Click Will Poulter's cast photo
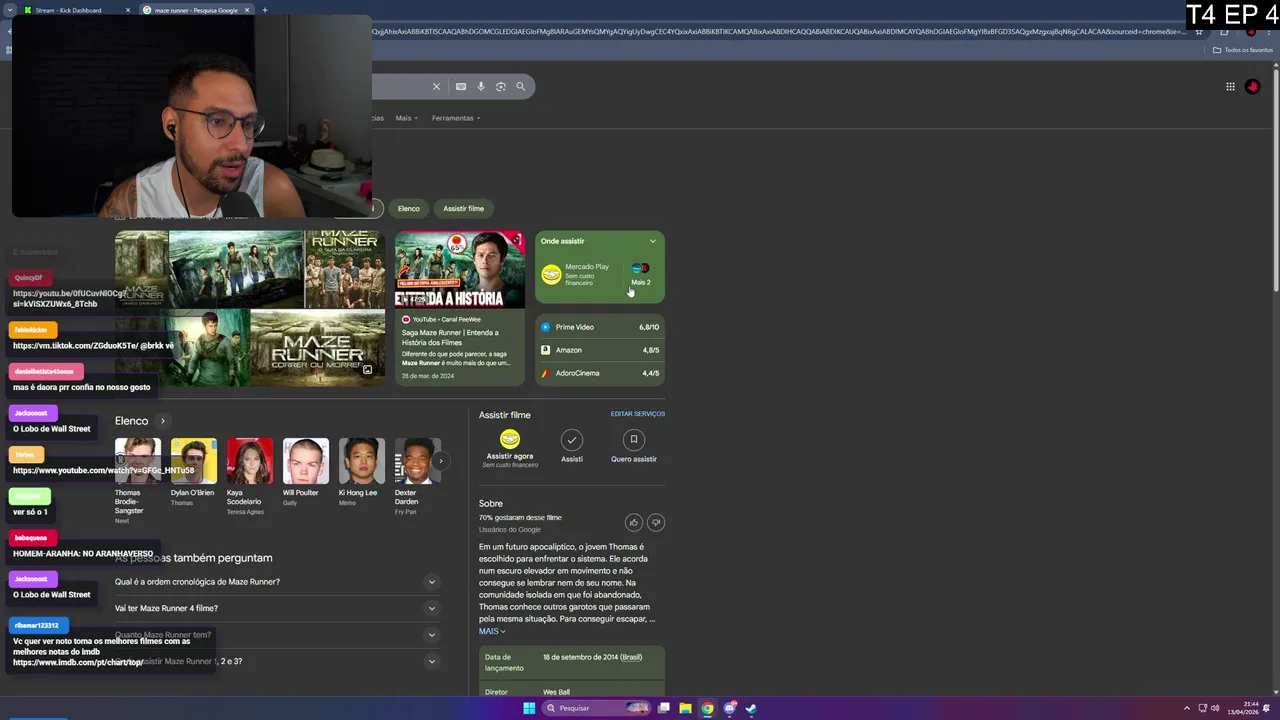The width and height of the screenshot is (1280, 720). (x=305, y=461)
